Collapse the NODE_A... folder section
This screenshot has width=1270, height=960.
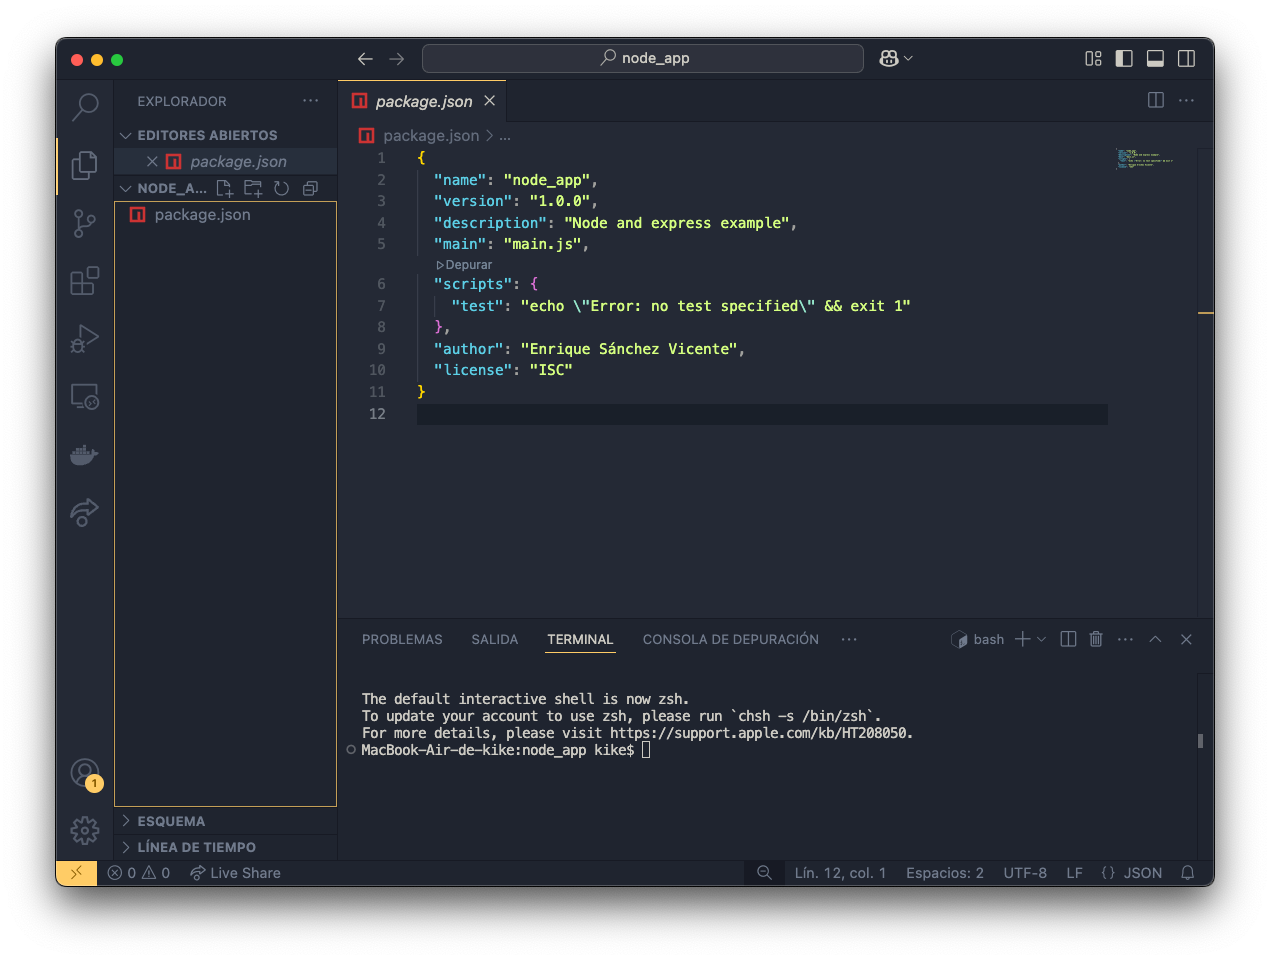tap(162, 188)
